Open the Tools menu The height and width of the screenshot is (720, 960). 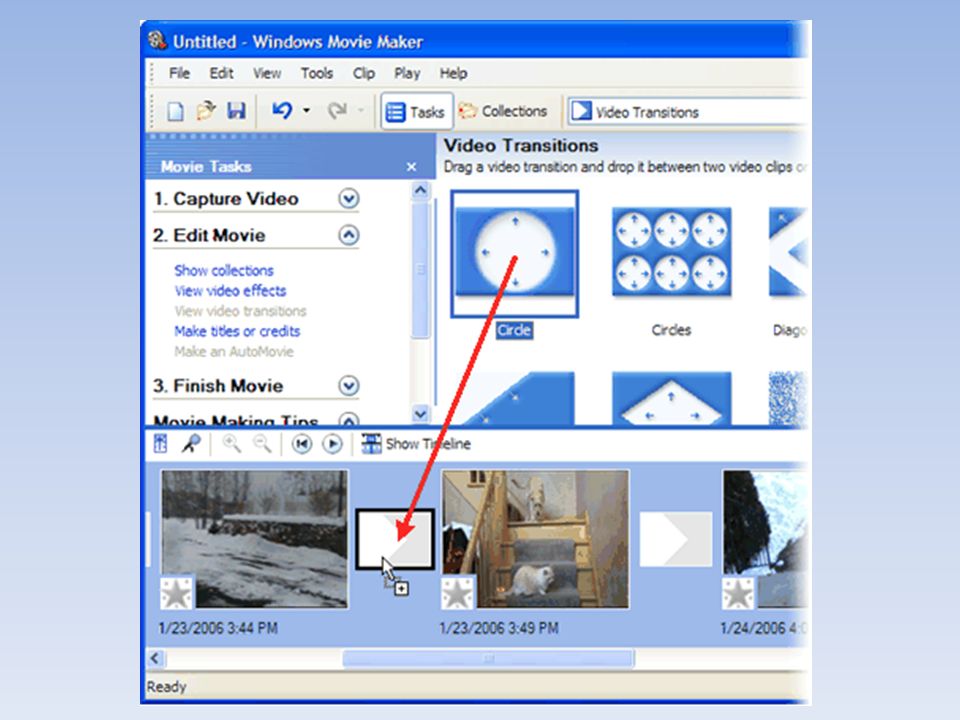click(317, 73)
